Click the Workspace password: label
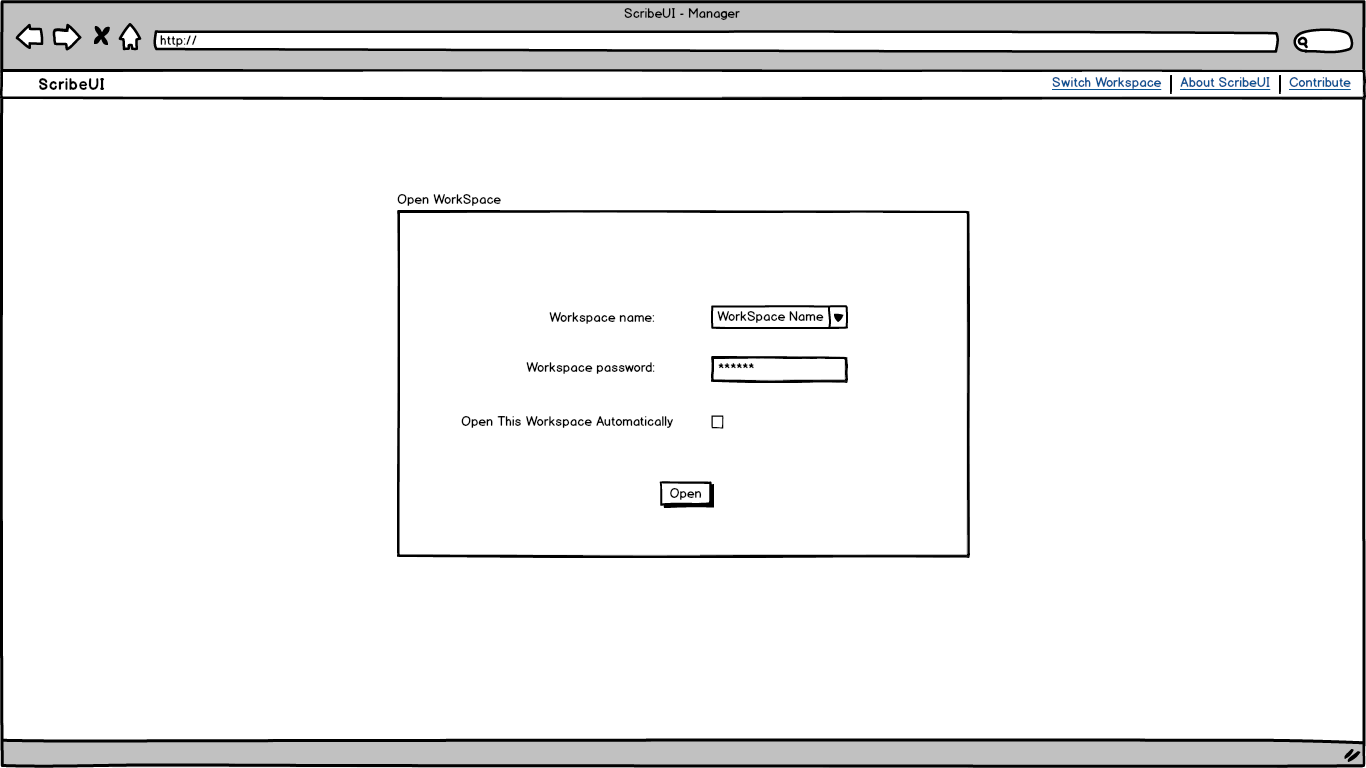 click(590, 368)
